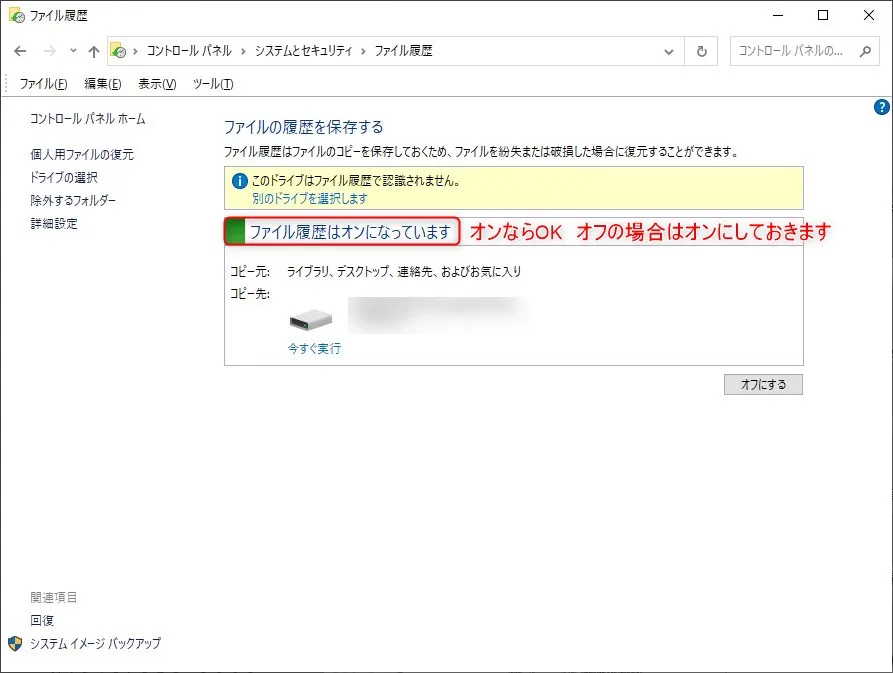This screenshot has width=893, height=673.
Task: Open the blue help question mark icon
Action: 881,107
